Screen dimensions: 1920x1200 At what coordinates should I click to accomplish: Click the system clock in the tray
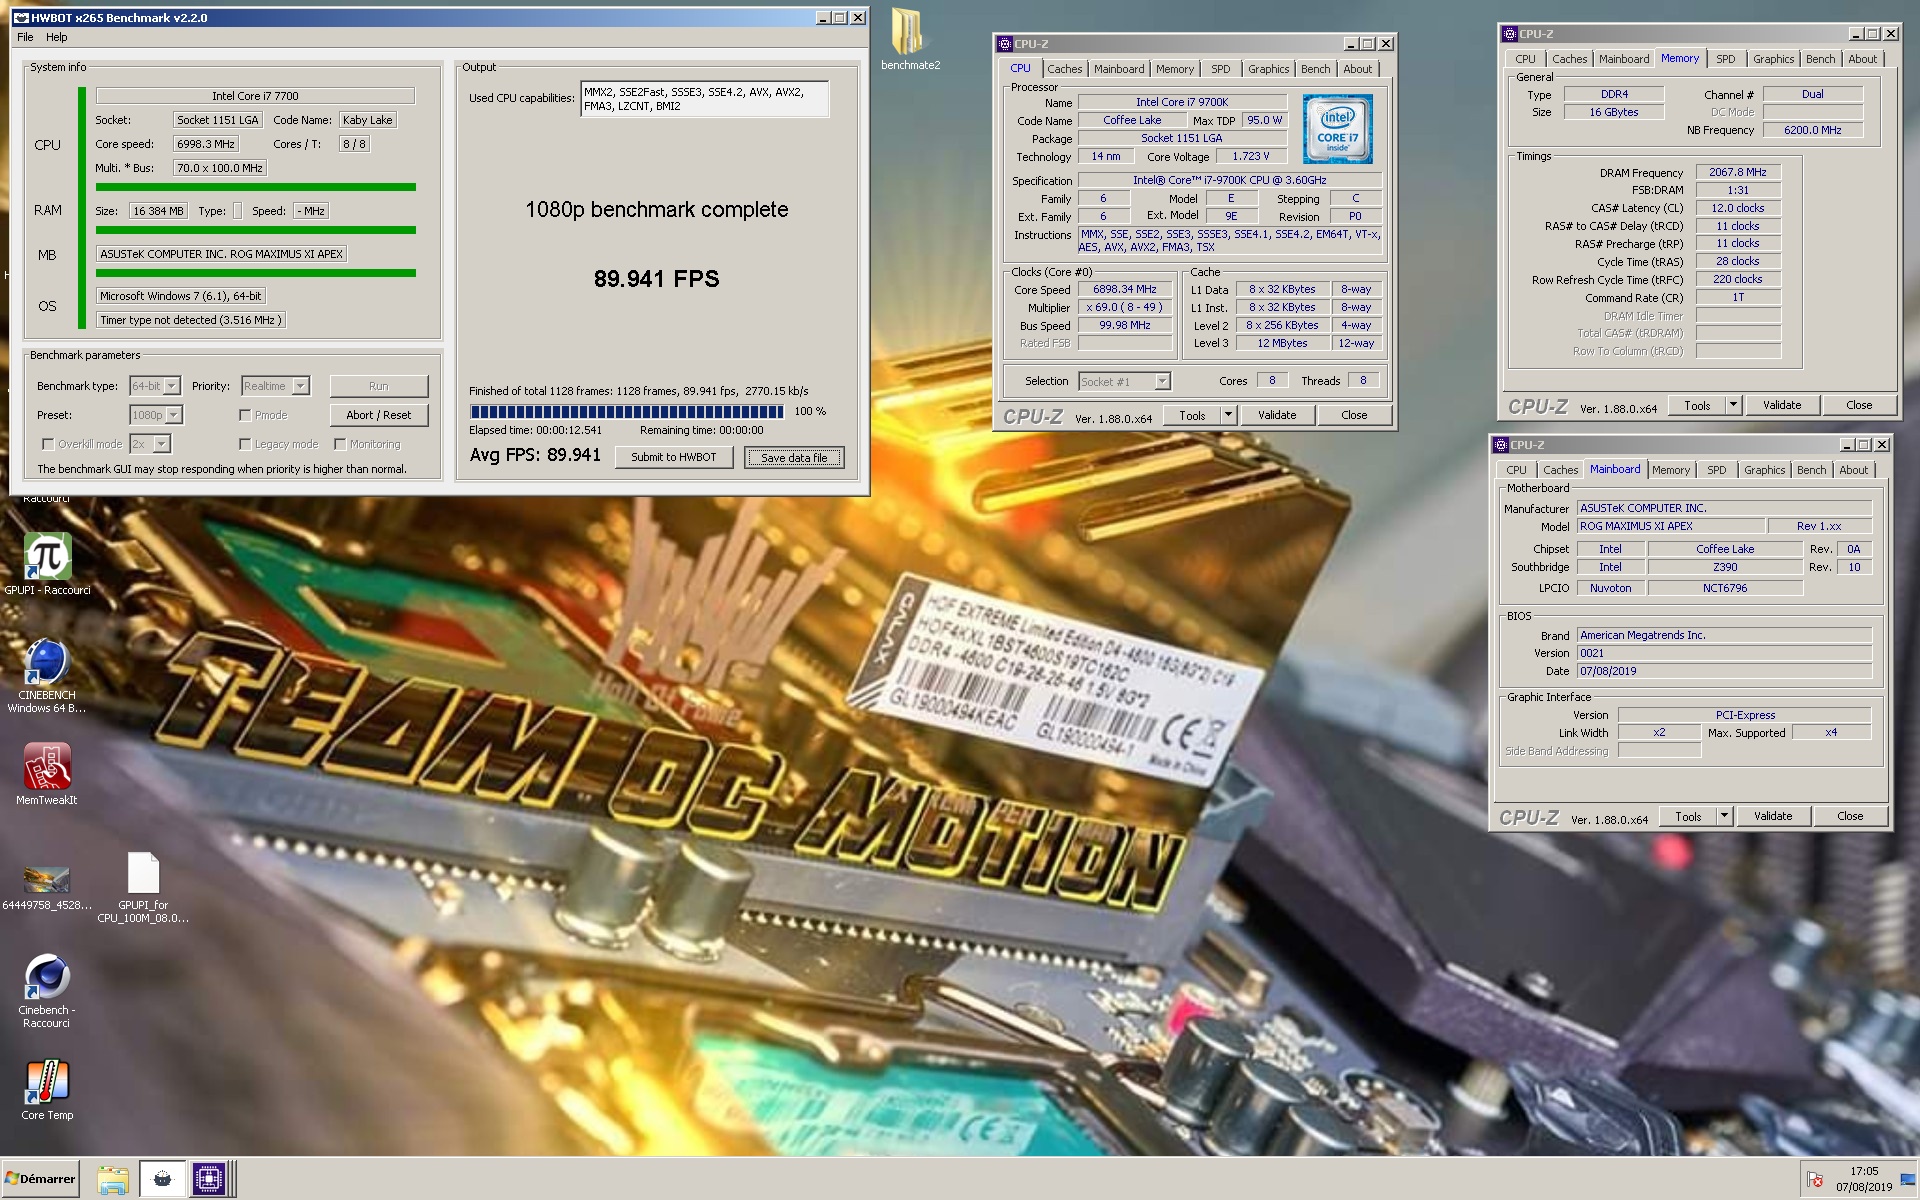(1864, 1179)
